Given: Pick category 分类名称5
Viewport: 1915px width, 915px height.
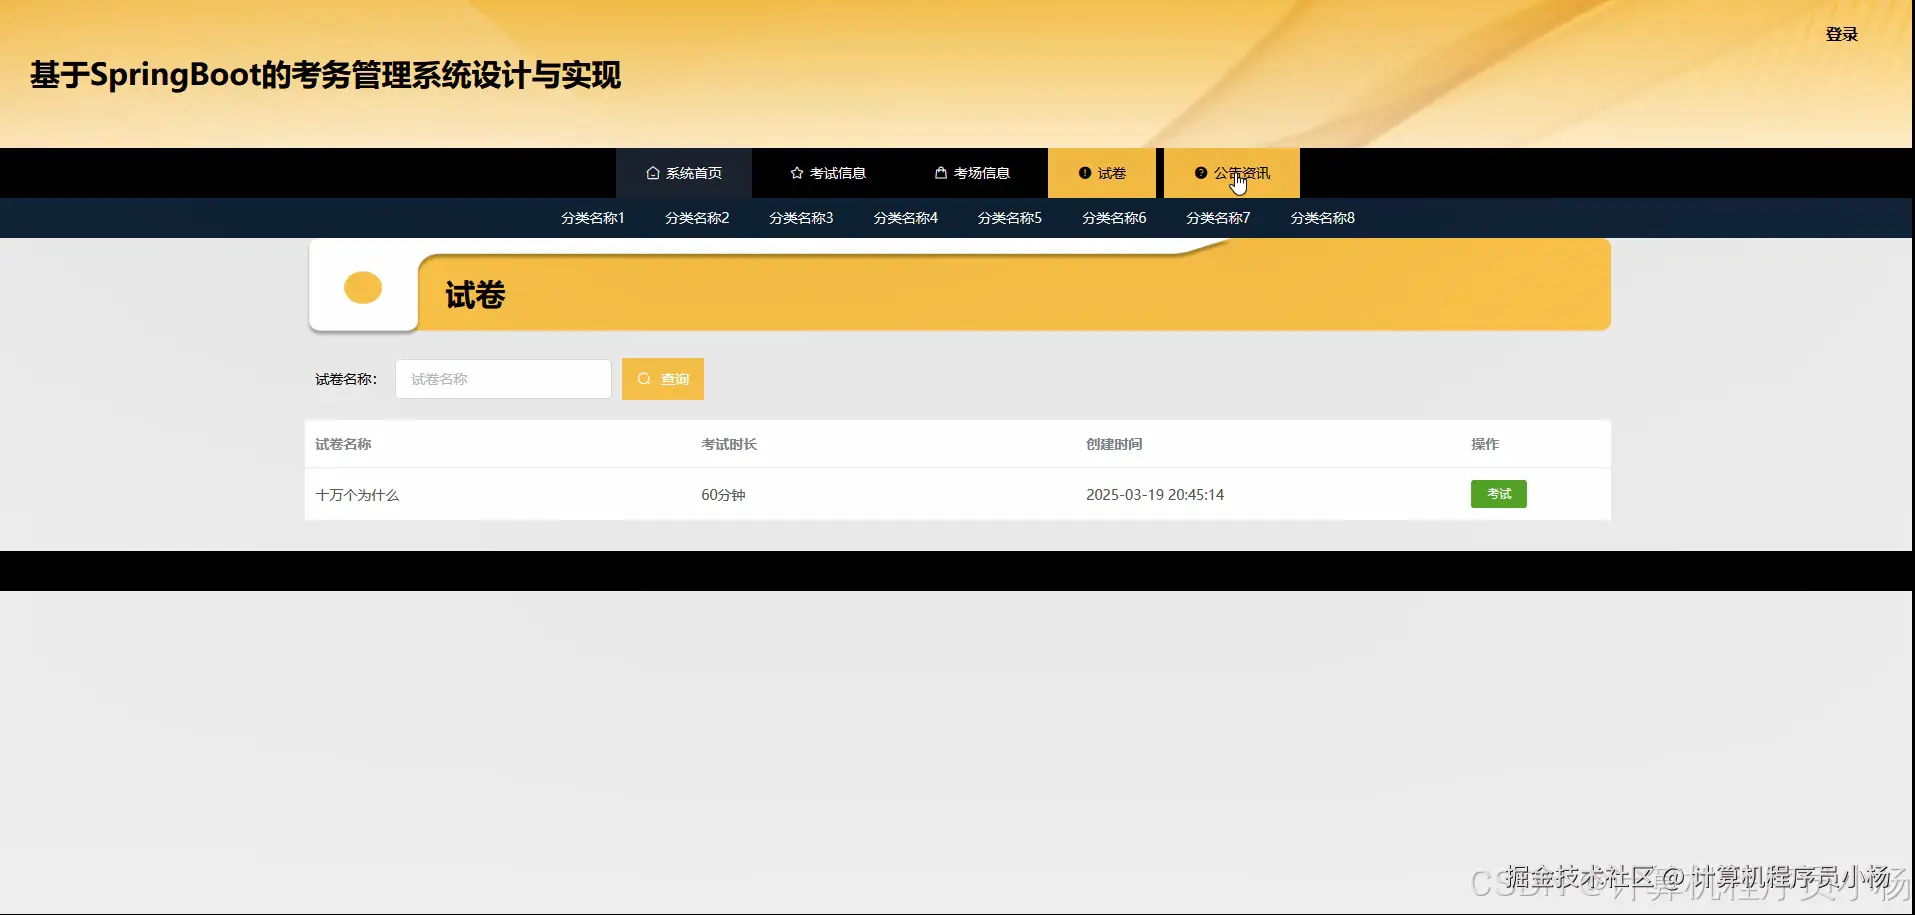Looking at the screenshot, I should click(1010, 218).
